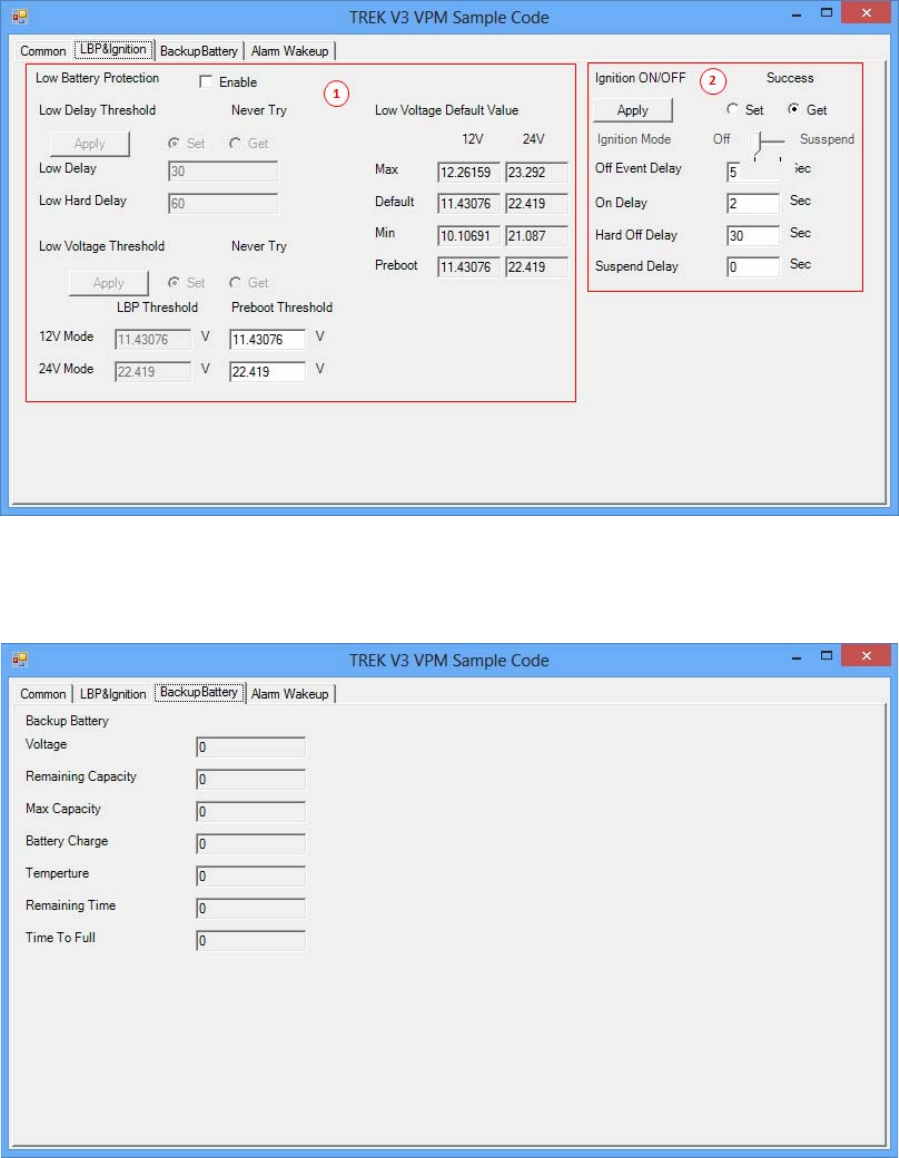Screen dimensions: 899x1158
Task: Open the Alarm Wakeup tab in the bottom window
Action: click(x=290, y=694)
